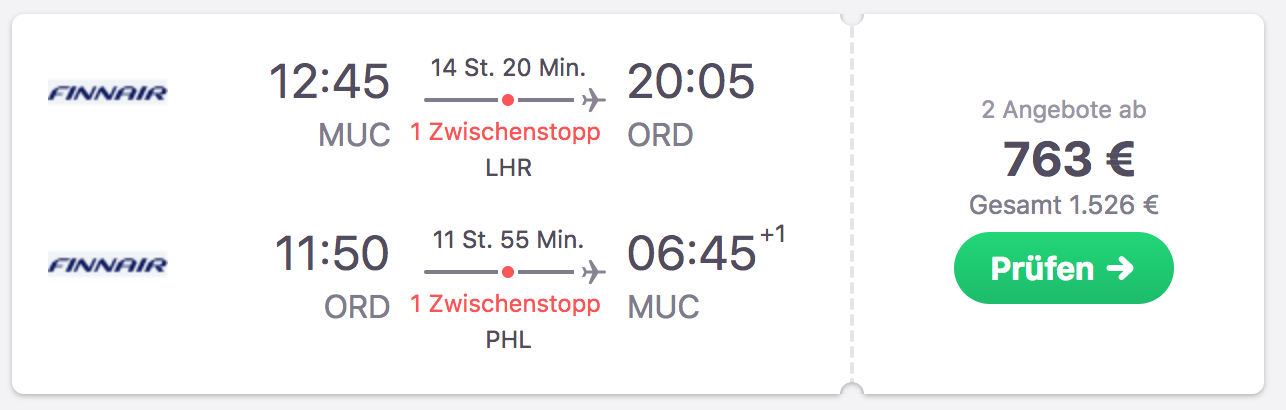Click the Finnair logo on return flight
Viewport: 1286px width, 410px height.
pyautogui.click(x=108, y=265)
